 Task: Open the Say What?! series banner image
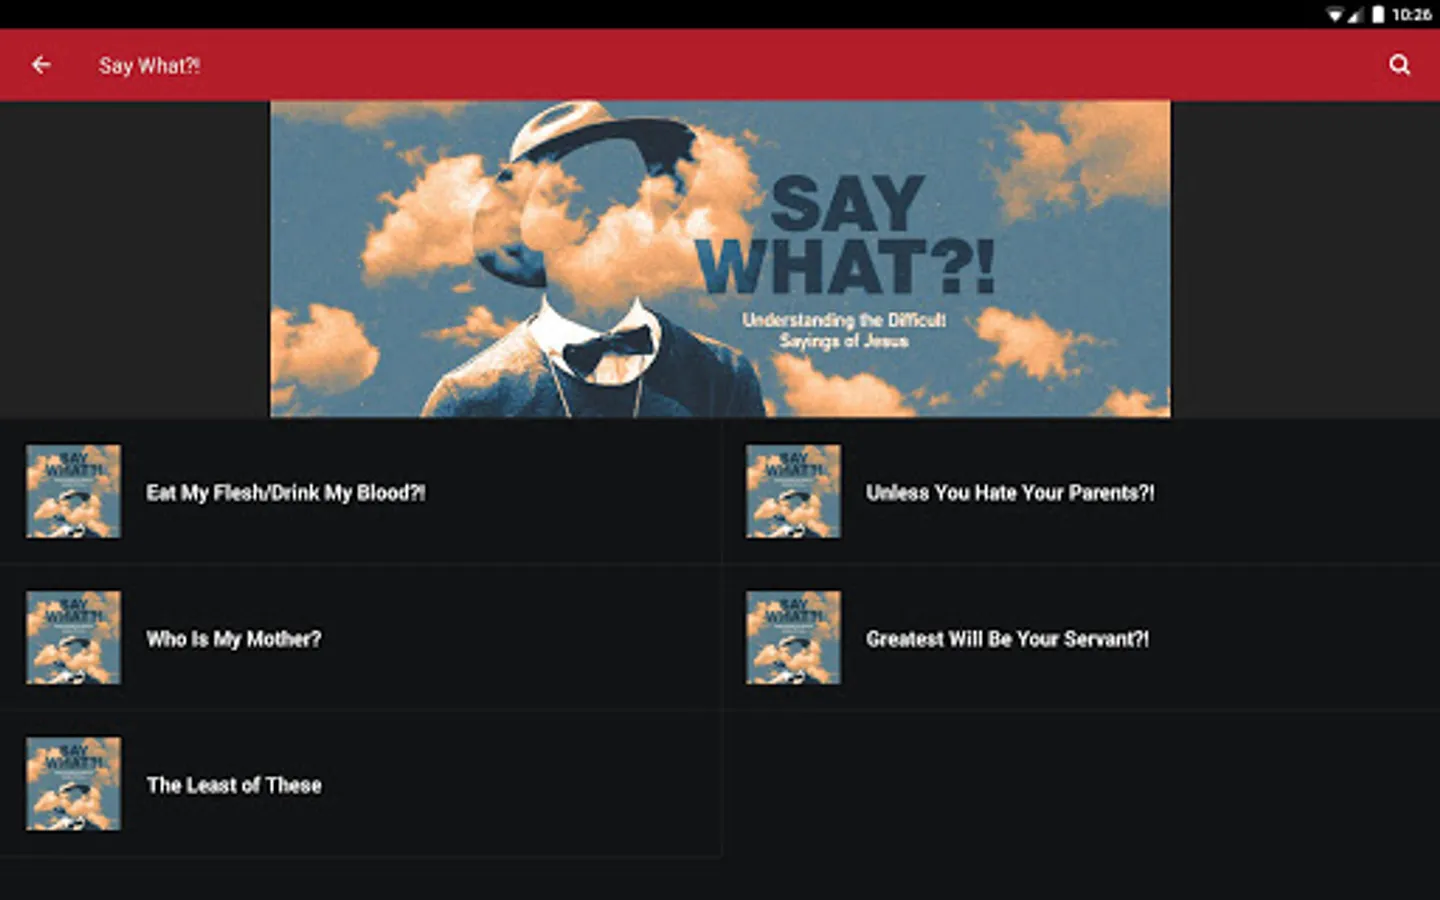coord(720,259)
